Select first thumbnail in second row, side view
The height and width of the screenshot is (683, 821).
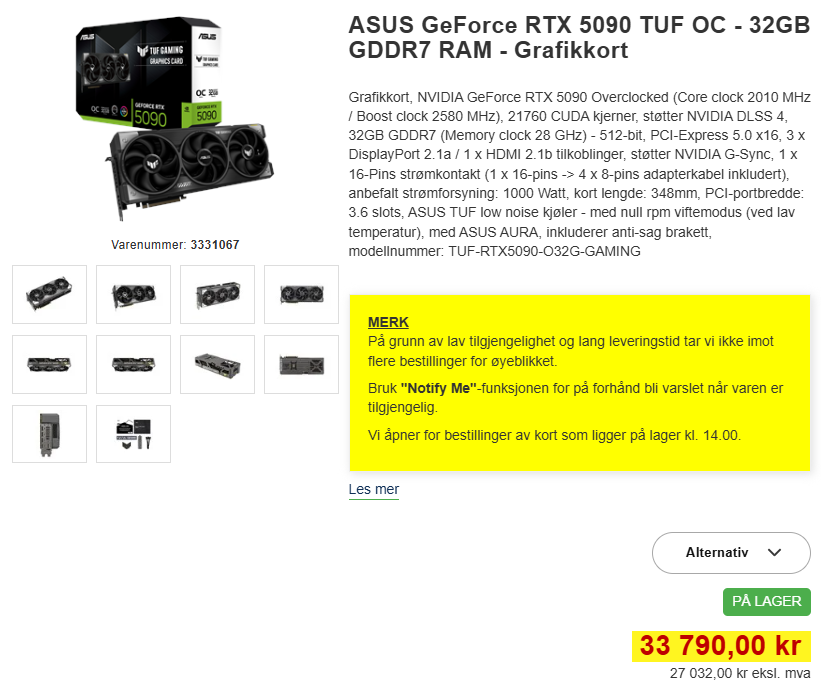[49, 365]
